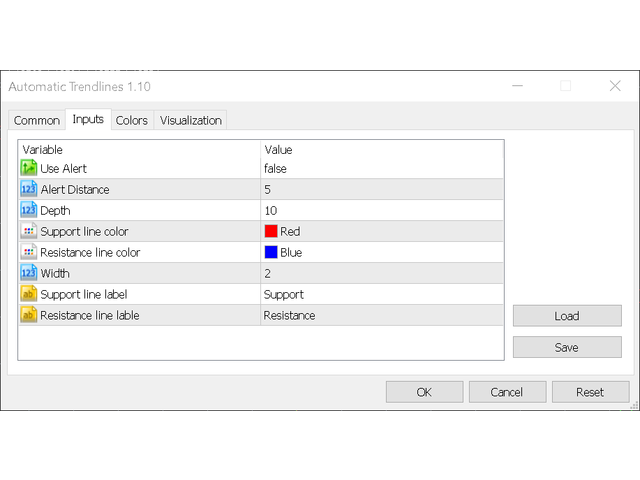Minimize the Automatic Trendlines window

pos(518,86)
